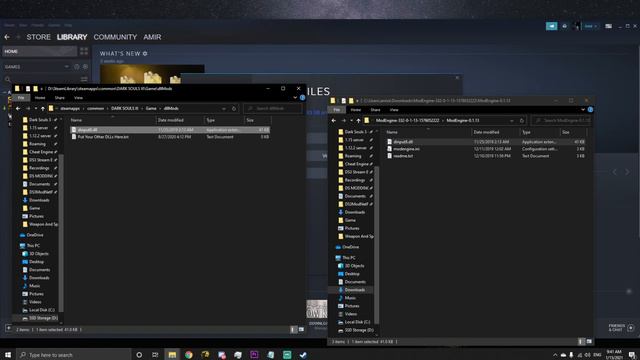This screenshot has height=360, width=640.
Task: Go up one folder in ModEngine window
Action: tap(358, 120)
